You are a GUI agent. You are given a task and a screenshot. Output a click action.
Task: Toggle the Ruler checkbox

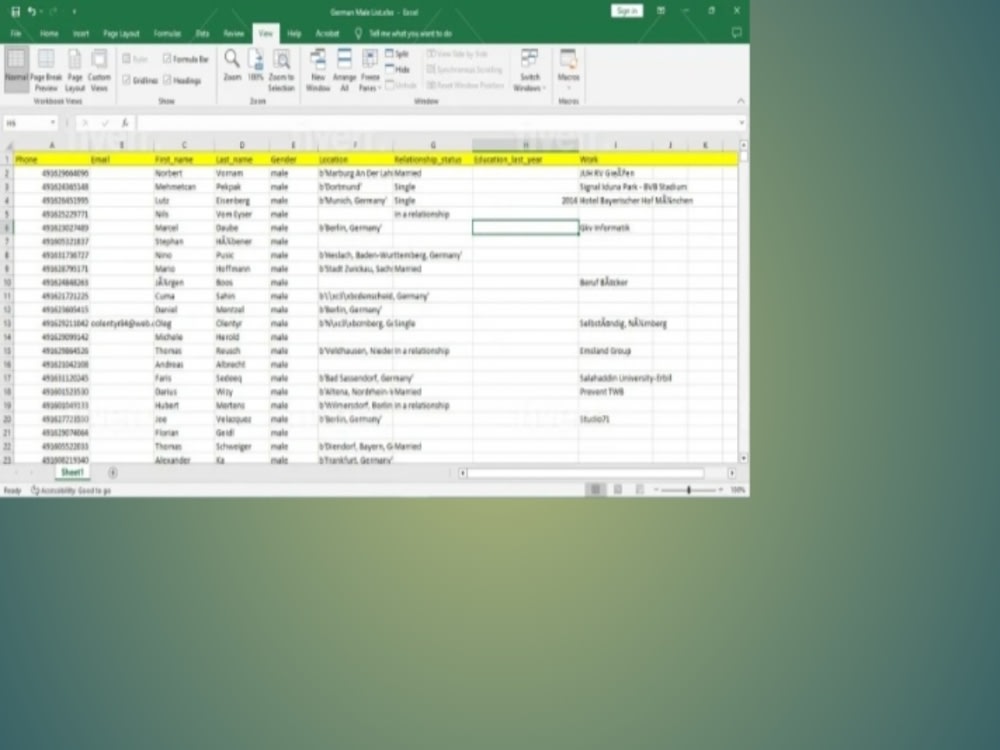[135, 59]
